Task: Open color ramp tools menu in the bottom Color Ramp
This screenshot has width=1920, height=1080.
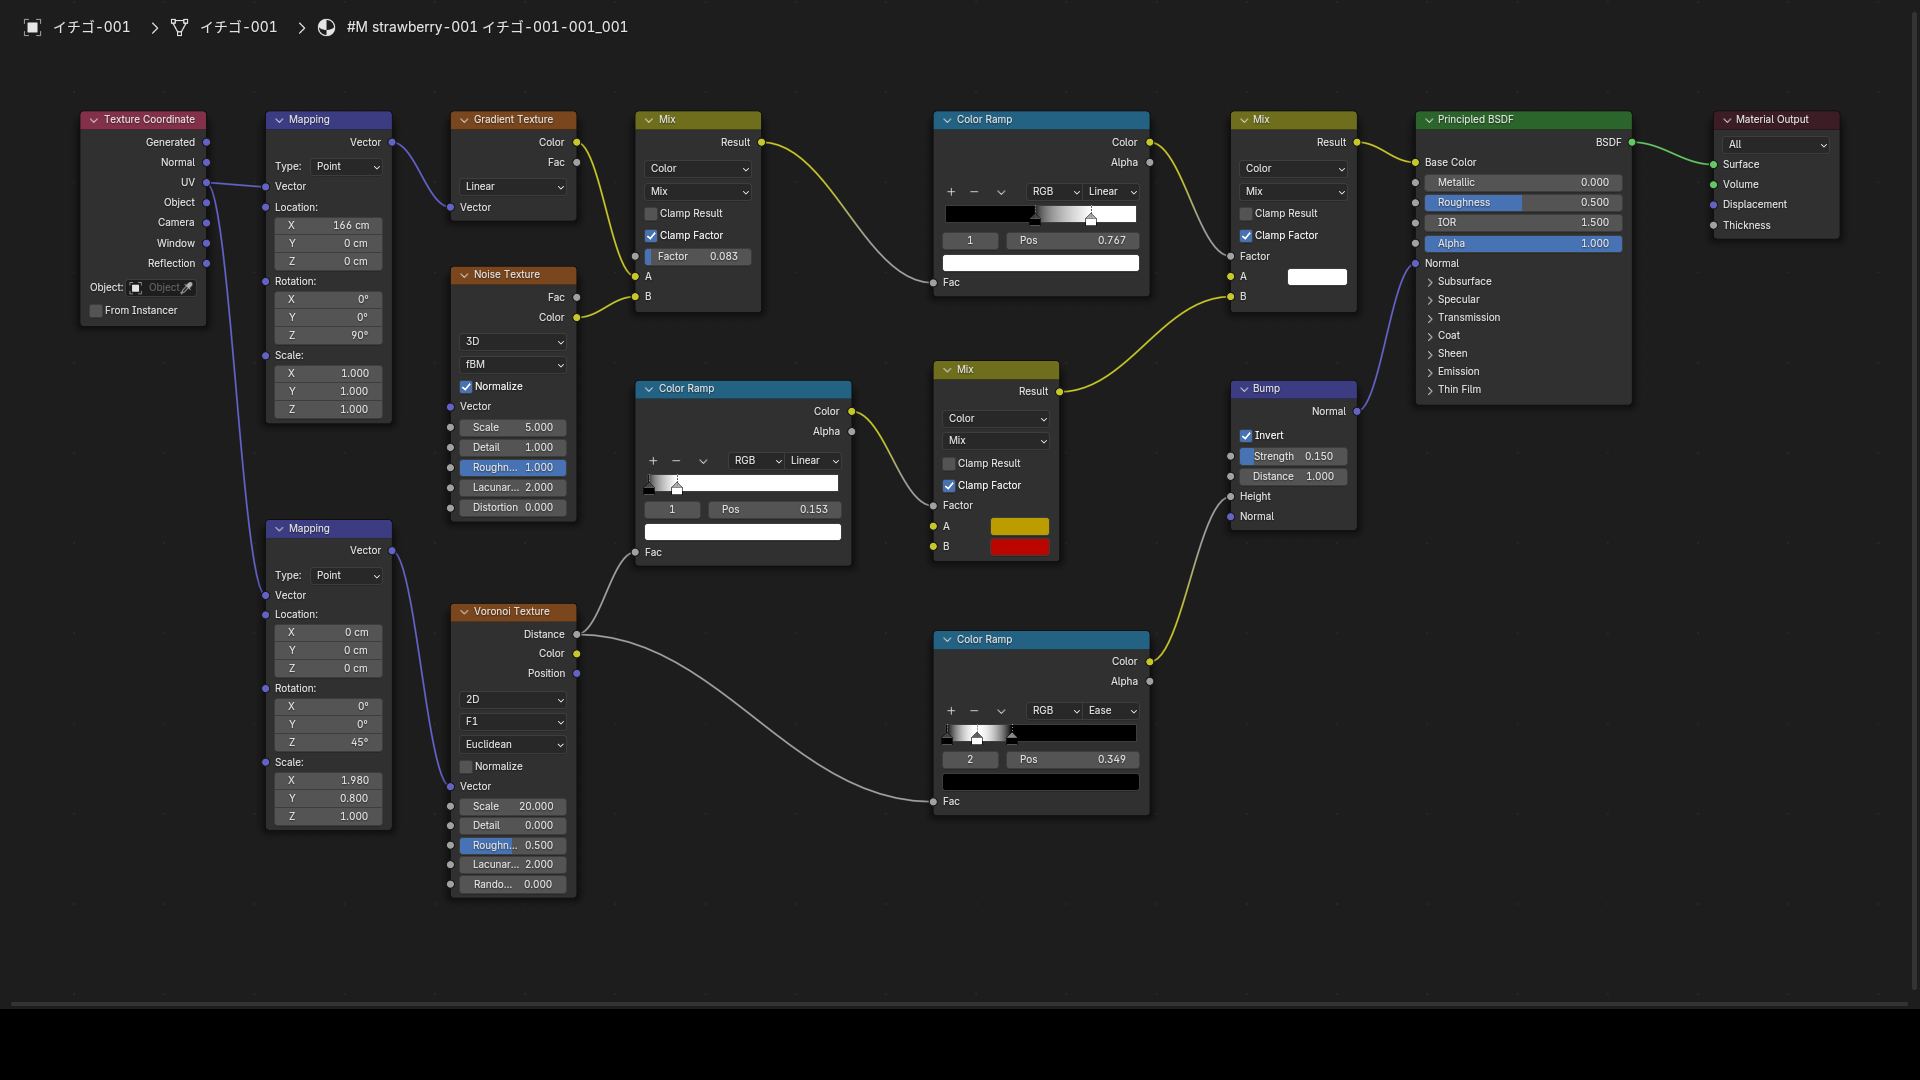Action: pyautogui.click(x=1001, y=711)
